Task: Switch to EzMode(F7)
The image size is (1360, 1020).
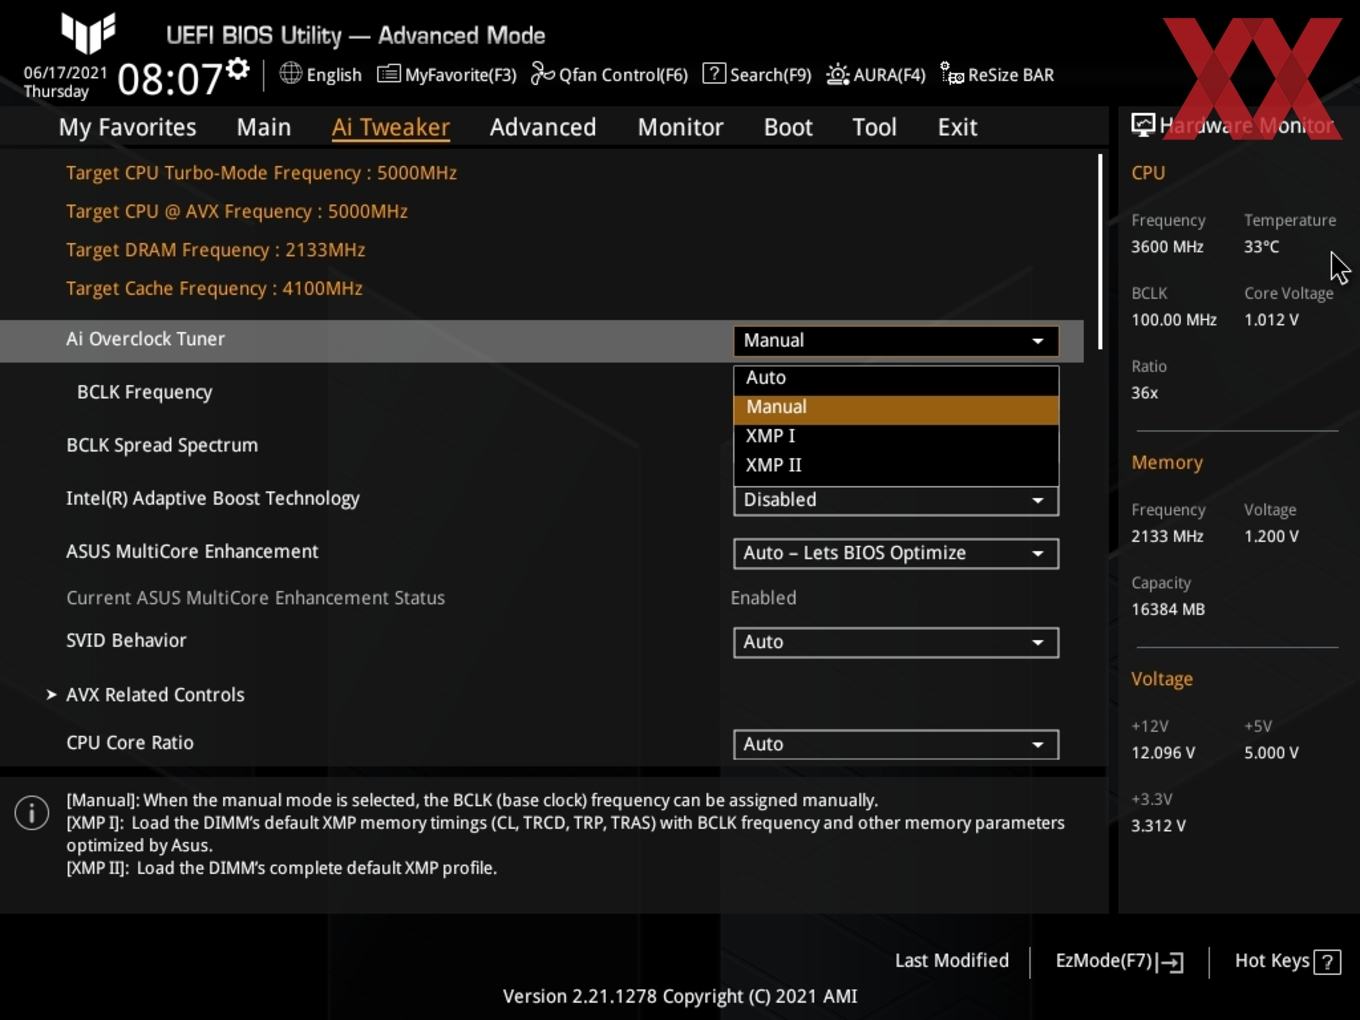Action: 1119,961
